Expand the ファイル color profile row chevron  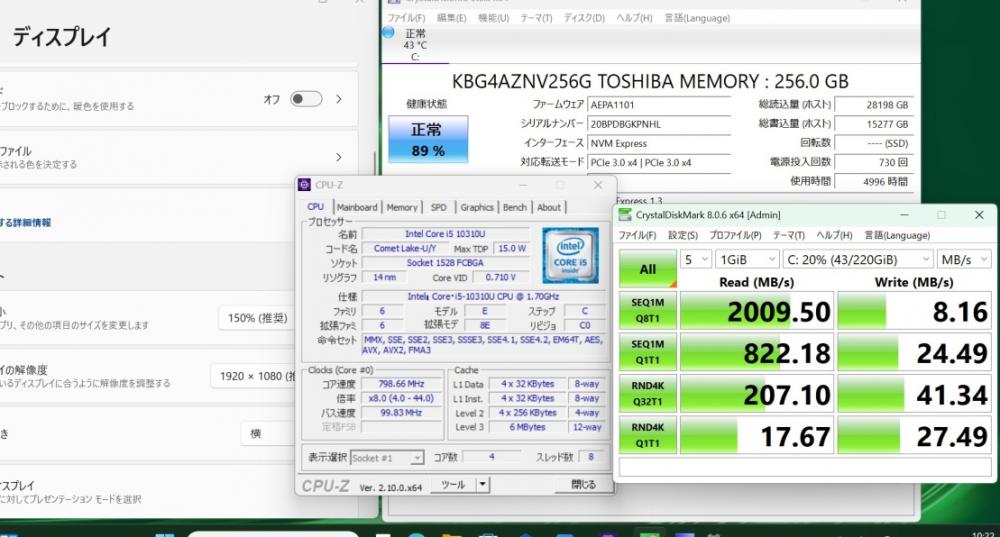[339, 157]
